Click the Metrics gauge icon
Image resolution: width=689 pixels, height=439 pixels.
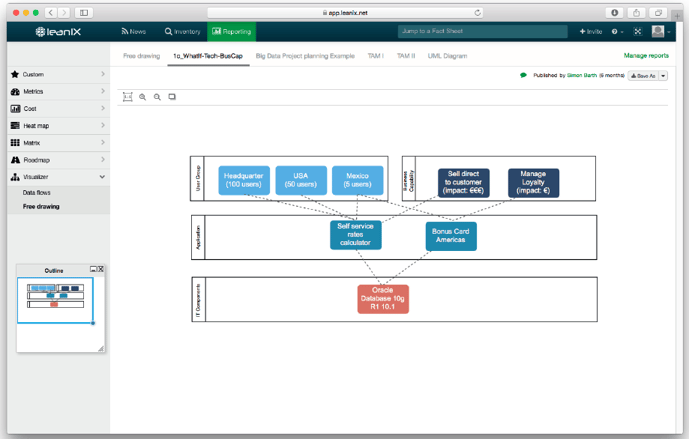pos(15,91)
